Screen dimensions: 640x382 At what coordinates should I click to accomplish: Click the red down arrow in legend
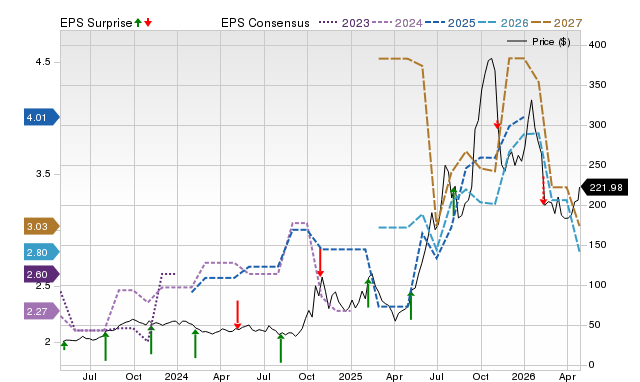point(148,22)
